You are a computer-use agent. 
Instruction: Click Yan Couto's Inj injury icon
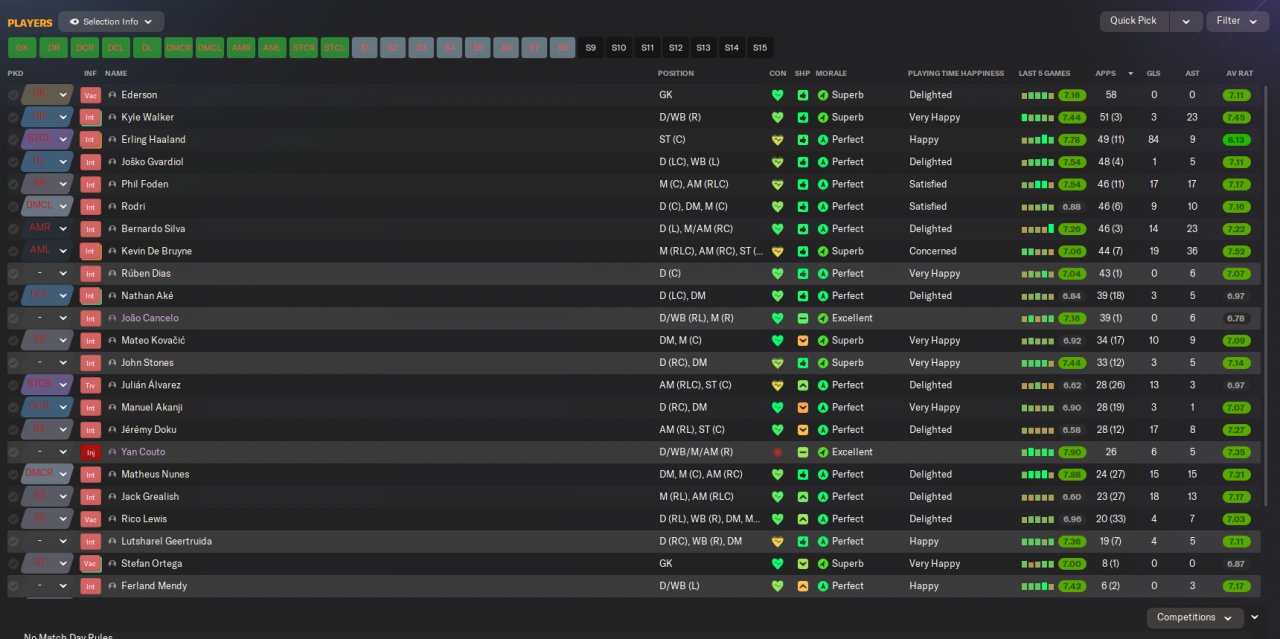91,452
